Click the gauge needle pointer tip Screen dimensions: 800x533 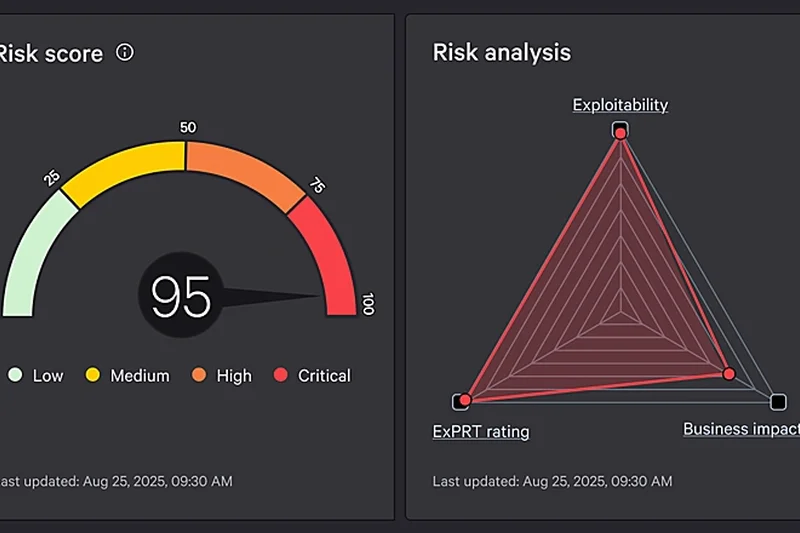[x=318, y=296]
